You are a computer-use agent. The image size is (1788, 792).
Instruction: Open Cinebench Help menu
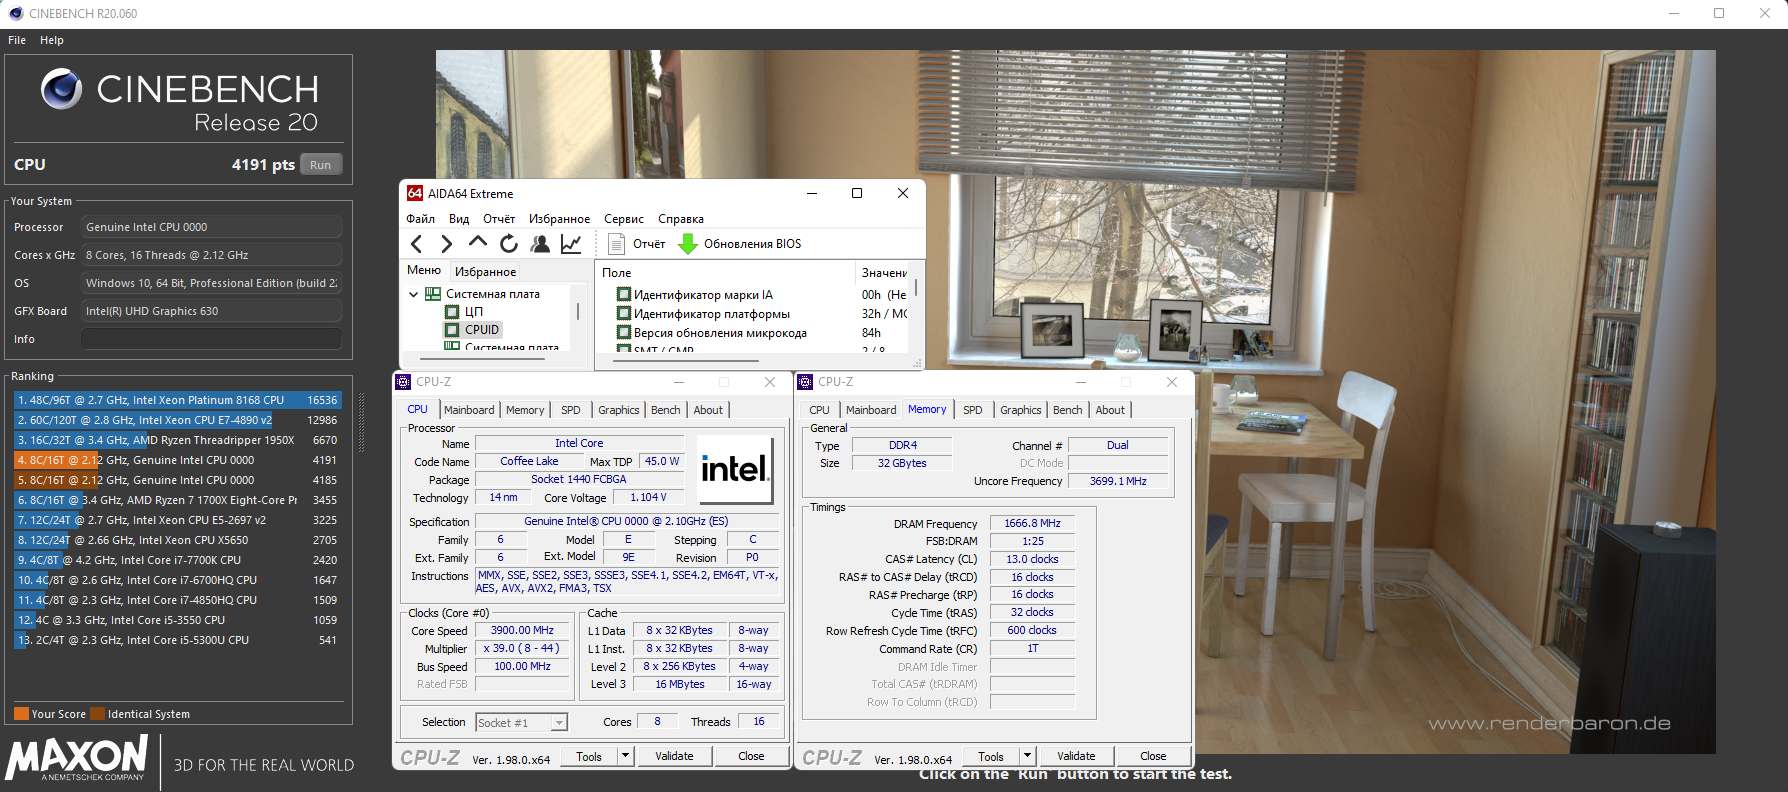52,40
